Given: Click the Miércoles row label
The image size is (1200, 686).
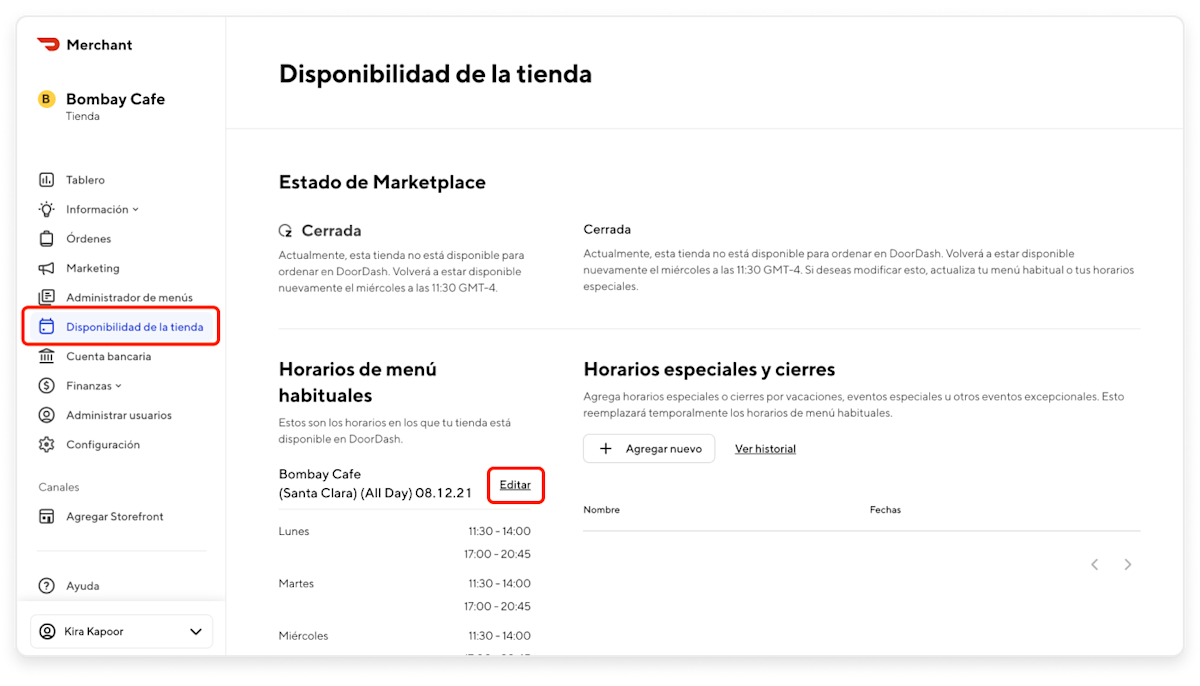Looking at the screenshot, I should coord(303,636).
